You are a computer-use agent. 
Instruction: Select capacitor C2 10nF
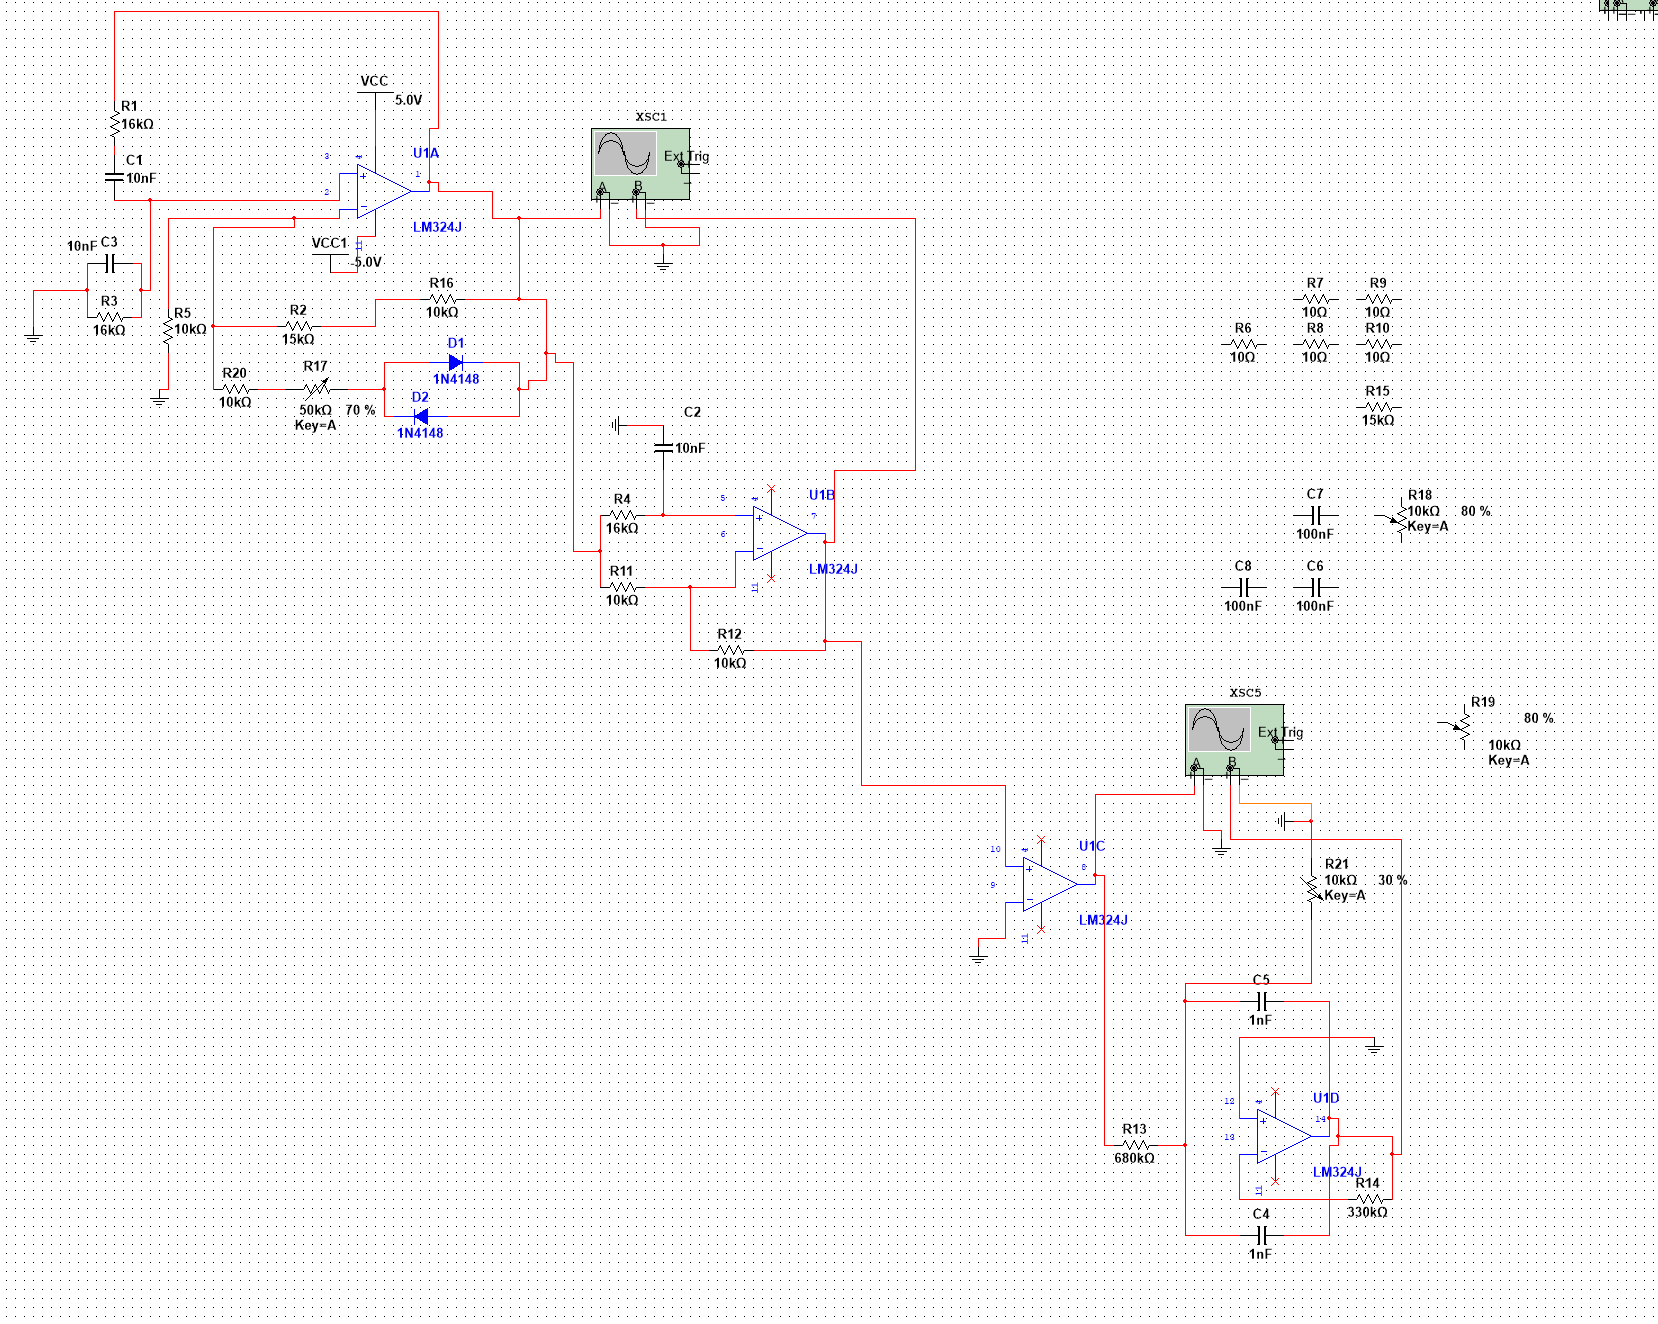pyautogui.click(x=663, y=447)
